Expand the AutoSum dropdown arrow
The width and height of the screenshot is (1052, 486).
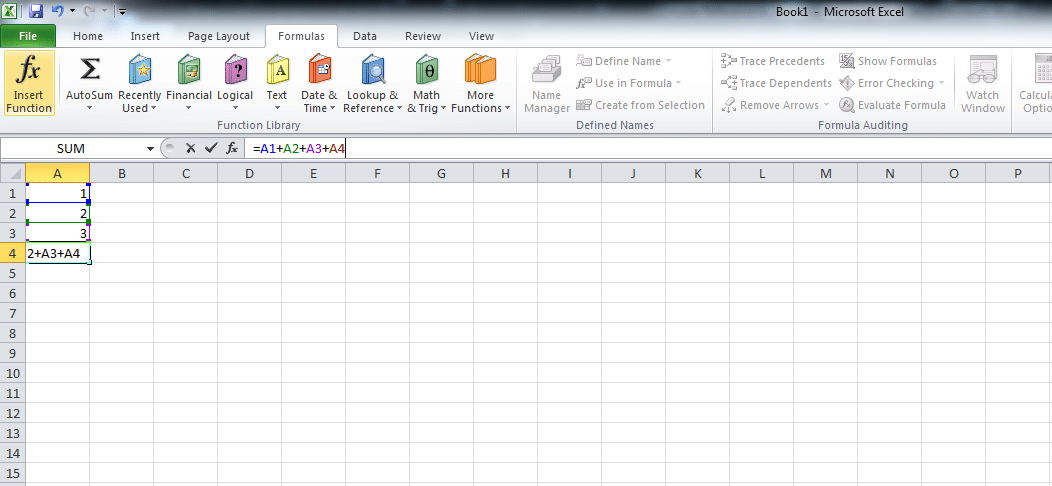(x=89, y=108)
